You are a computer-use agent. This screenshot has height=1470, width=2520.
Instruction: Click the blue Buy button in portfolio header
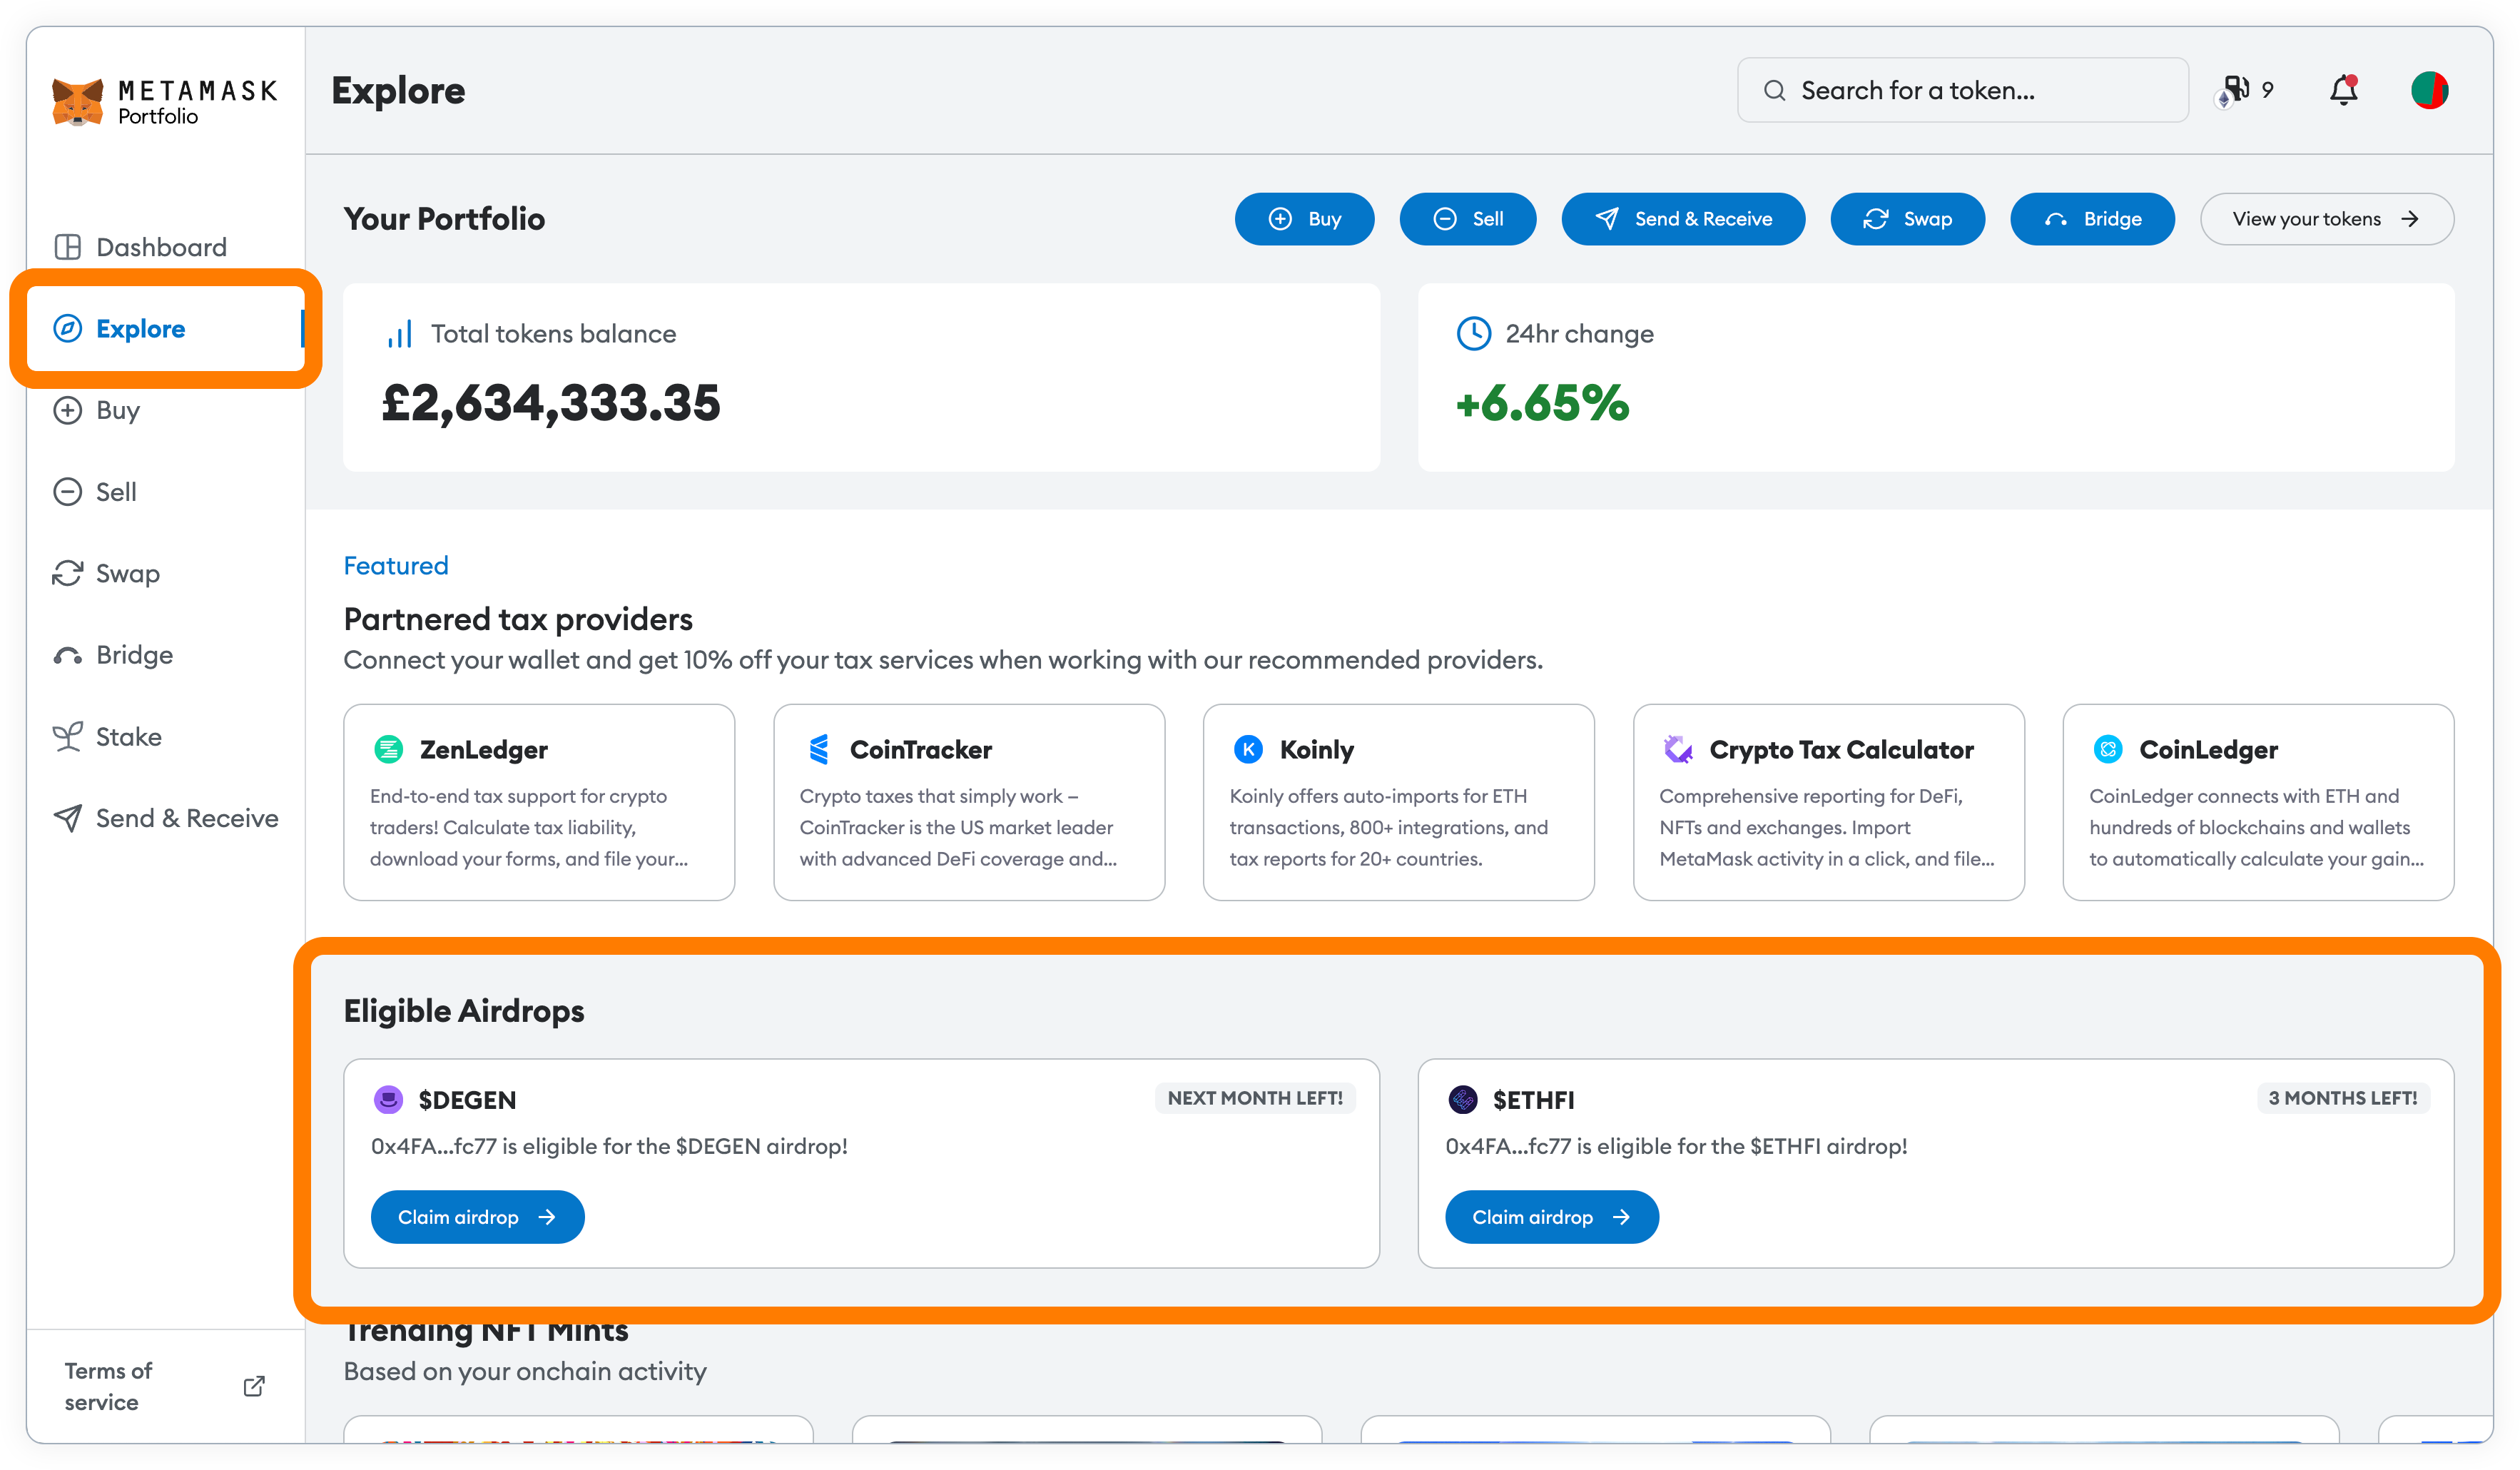(x=1304, y=219)
